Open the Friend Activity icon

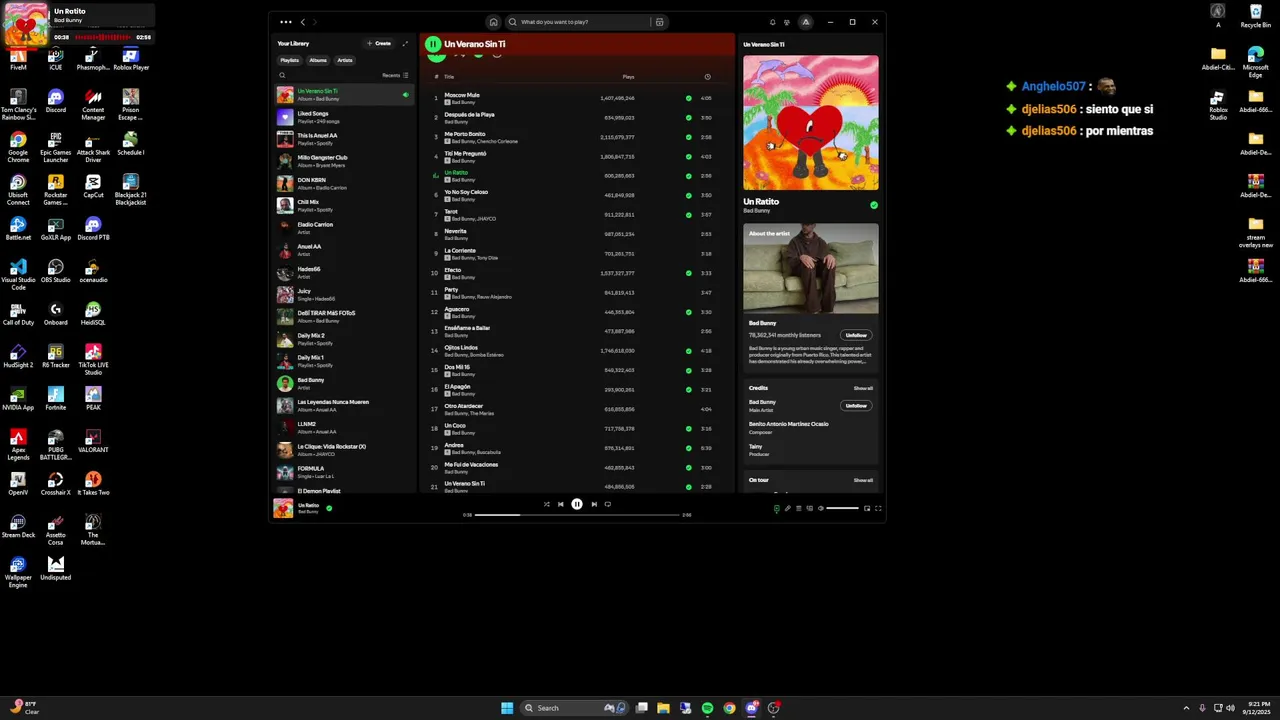[x=787, y=22]
